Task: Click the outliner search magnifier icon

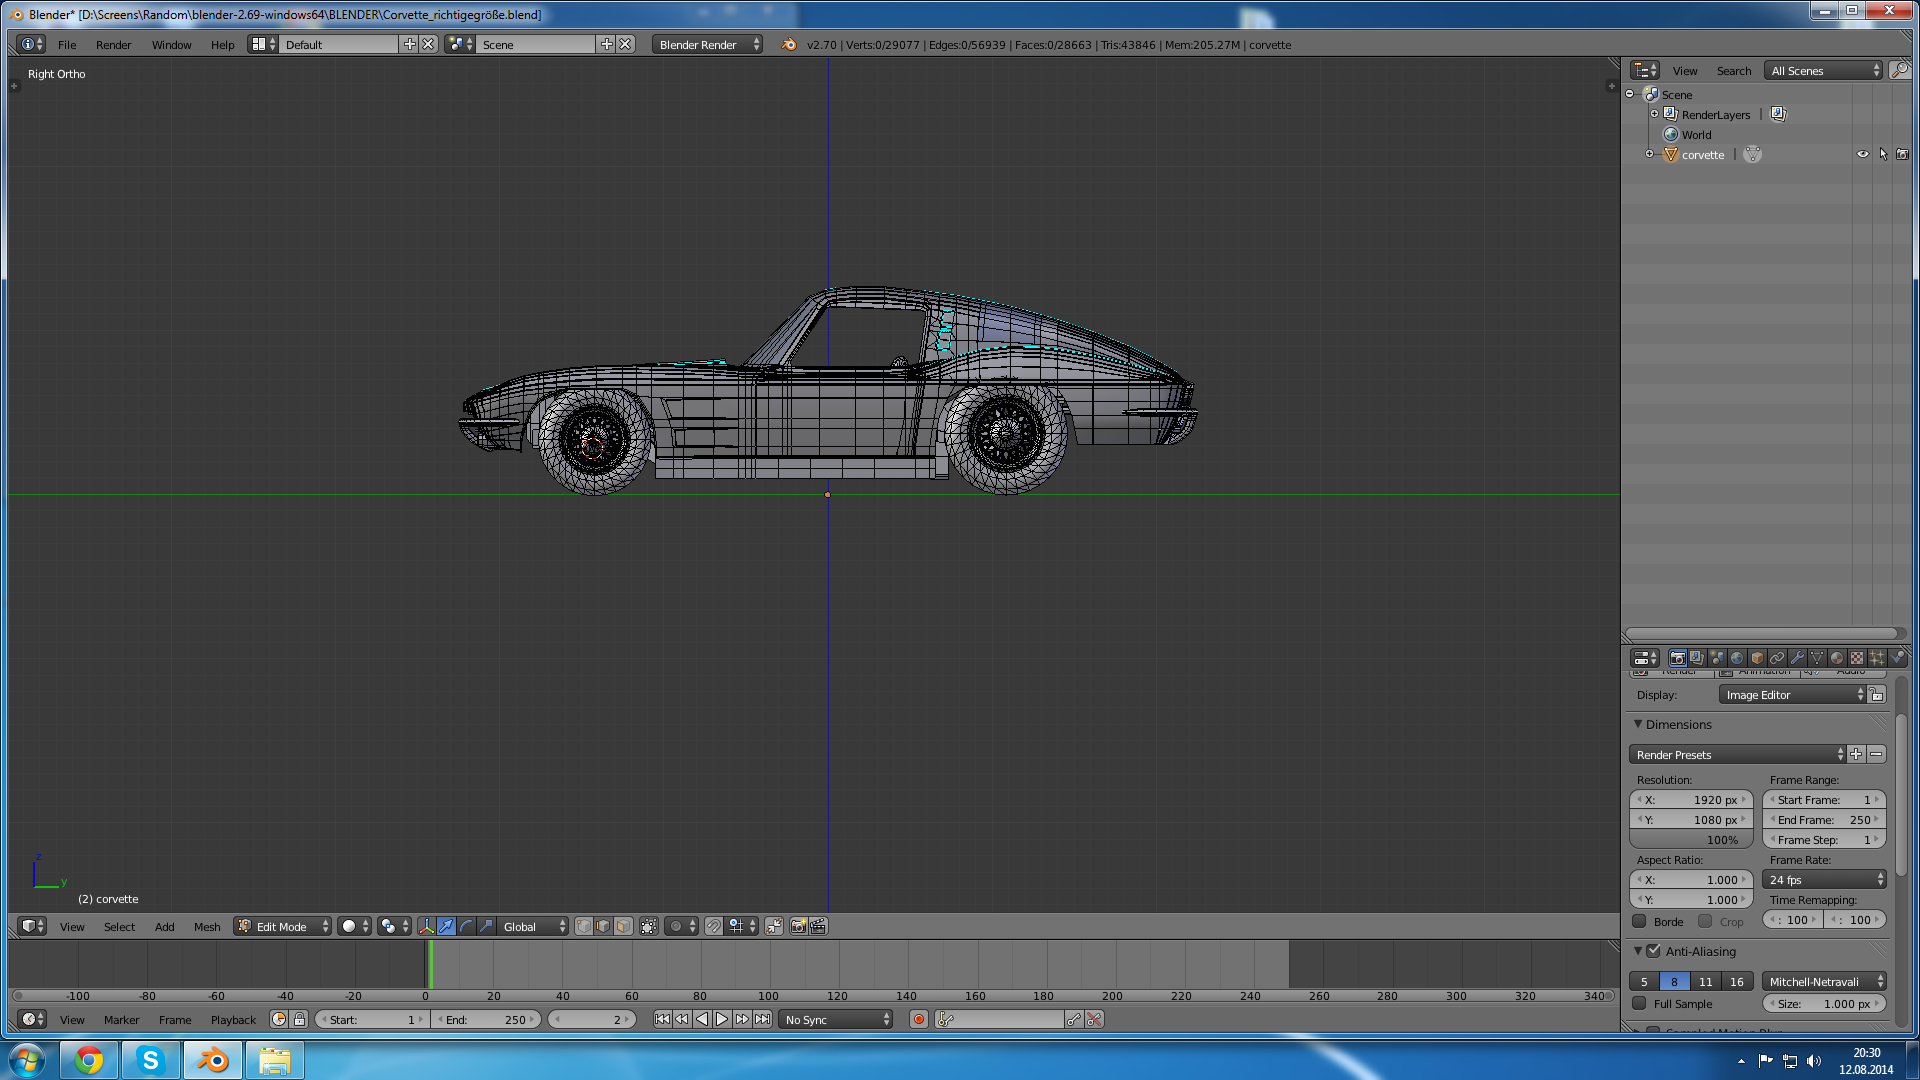Action: (x=1899, y=70)
